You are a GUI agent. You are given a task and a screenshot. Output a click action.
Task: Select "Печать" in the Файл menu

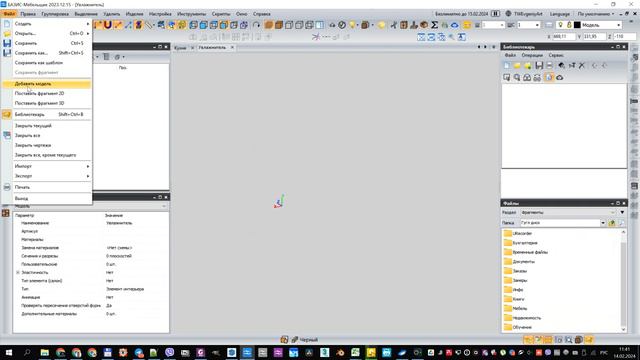click(x=46, y=187)
